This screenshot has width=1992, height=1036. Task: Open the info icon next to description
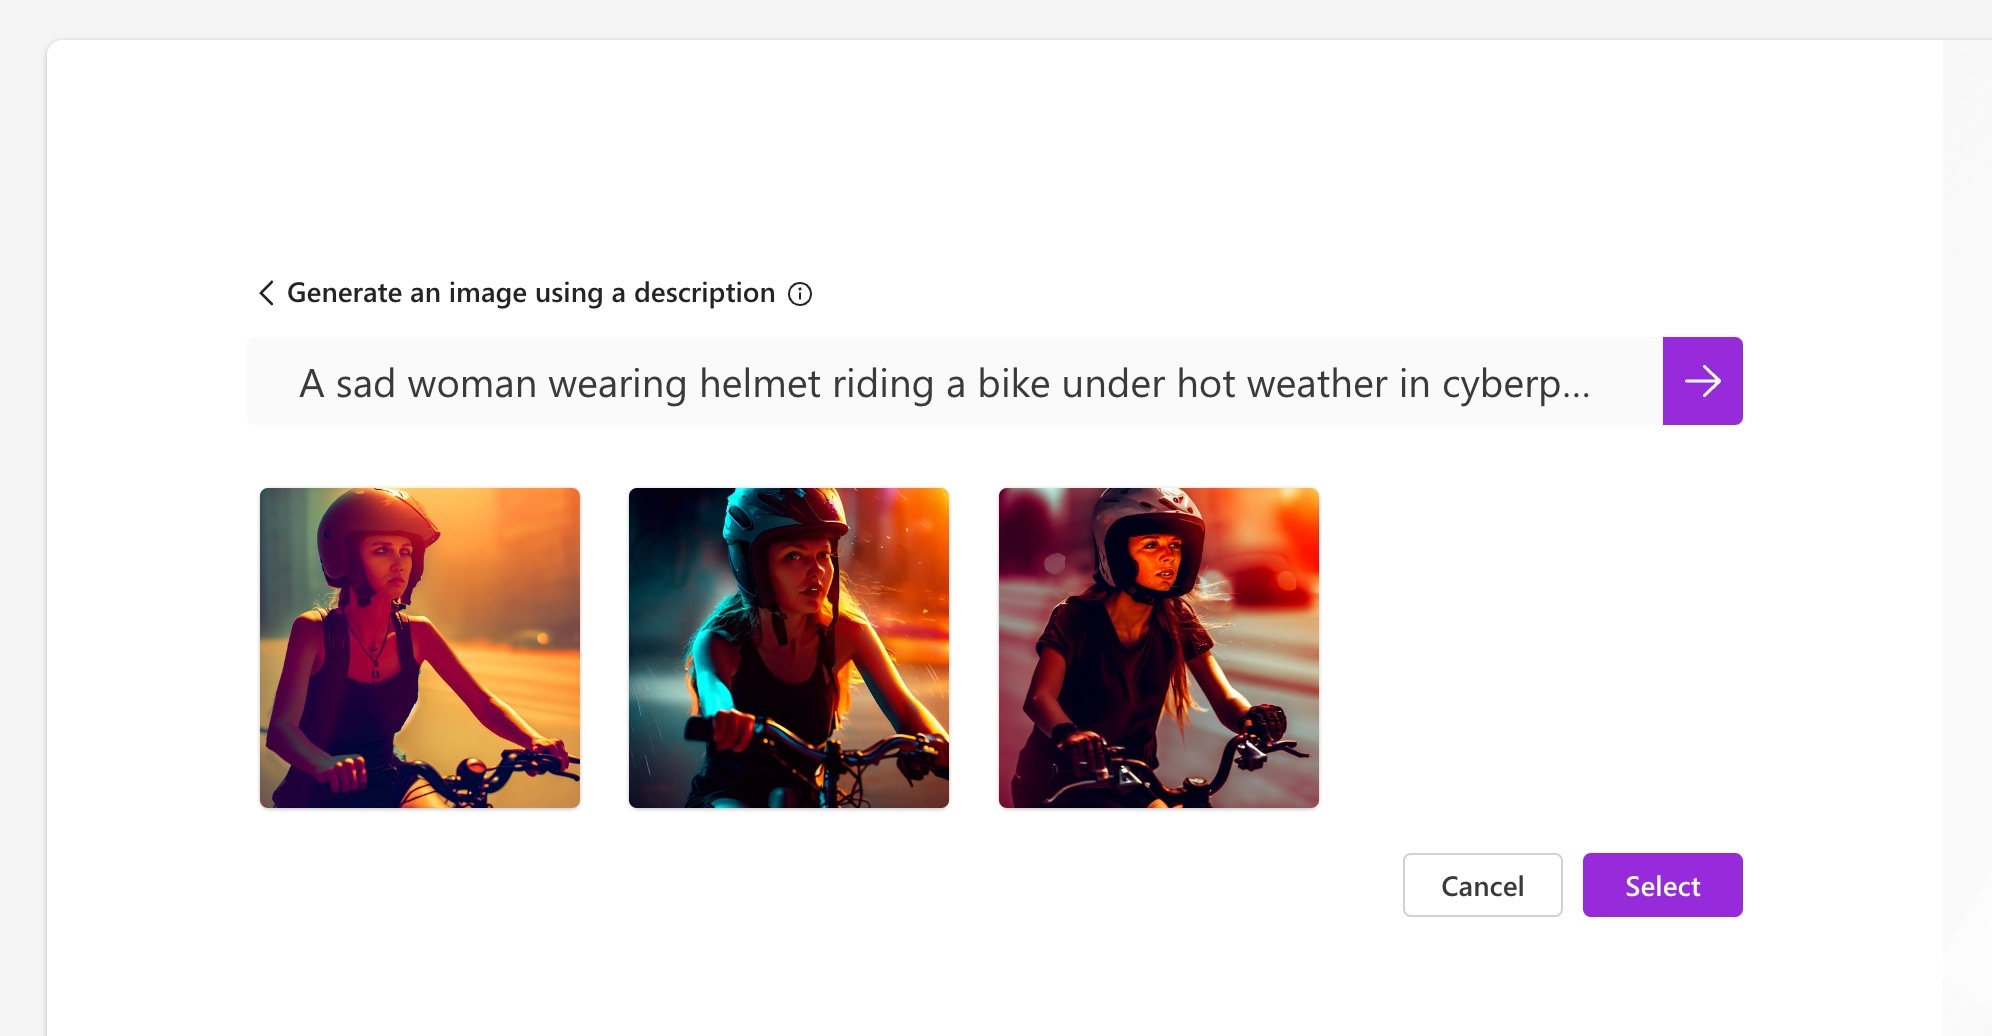point(800,294)
